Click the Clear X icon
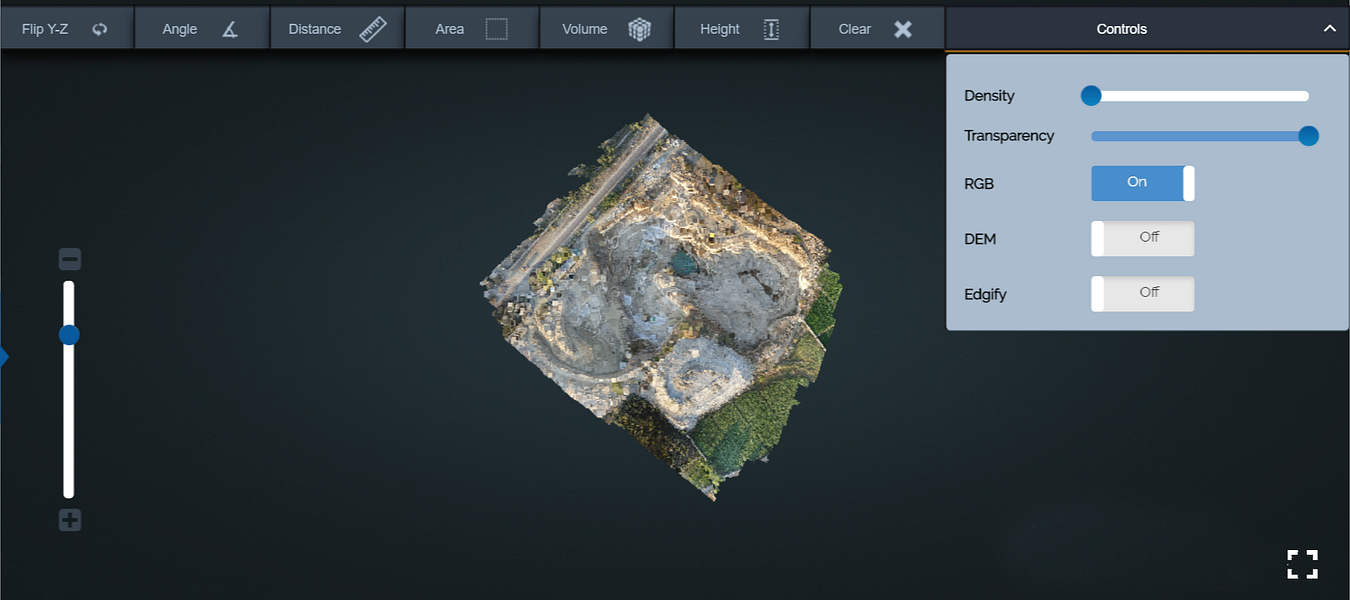Viewport: 1350px width, 600px height. [x=903, y=29]
